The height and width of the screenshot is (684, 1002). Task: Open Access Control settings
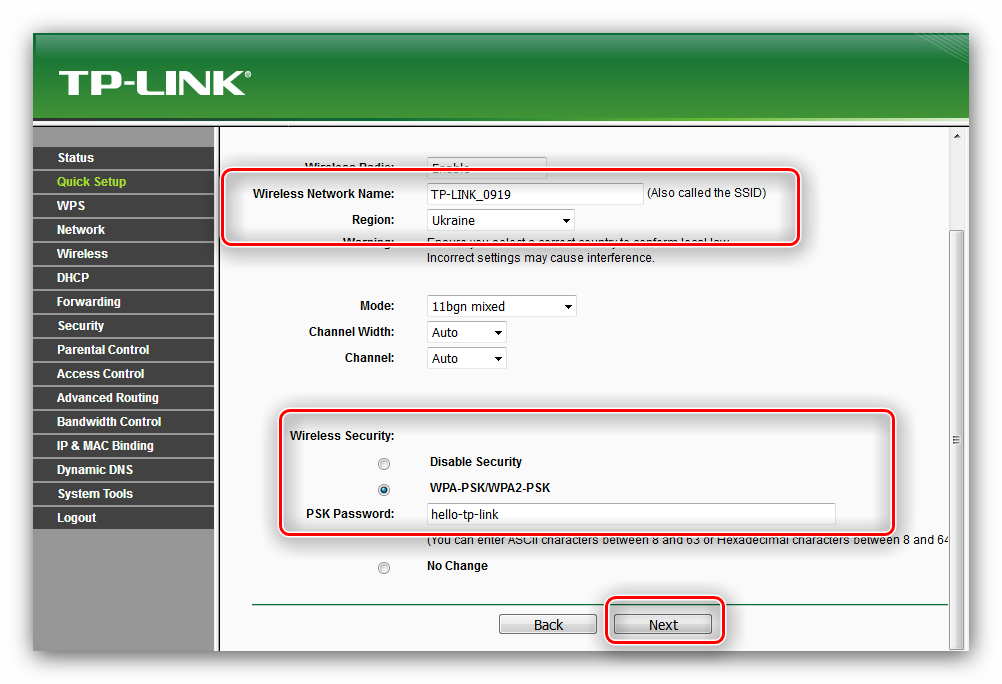123,374
